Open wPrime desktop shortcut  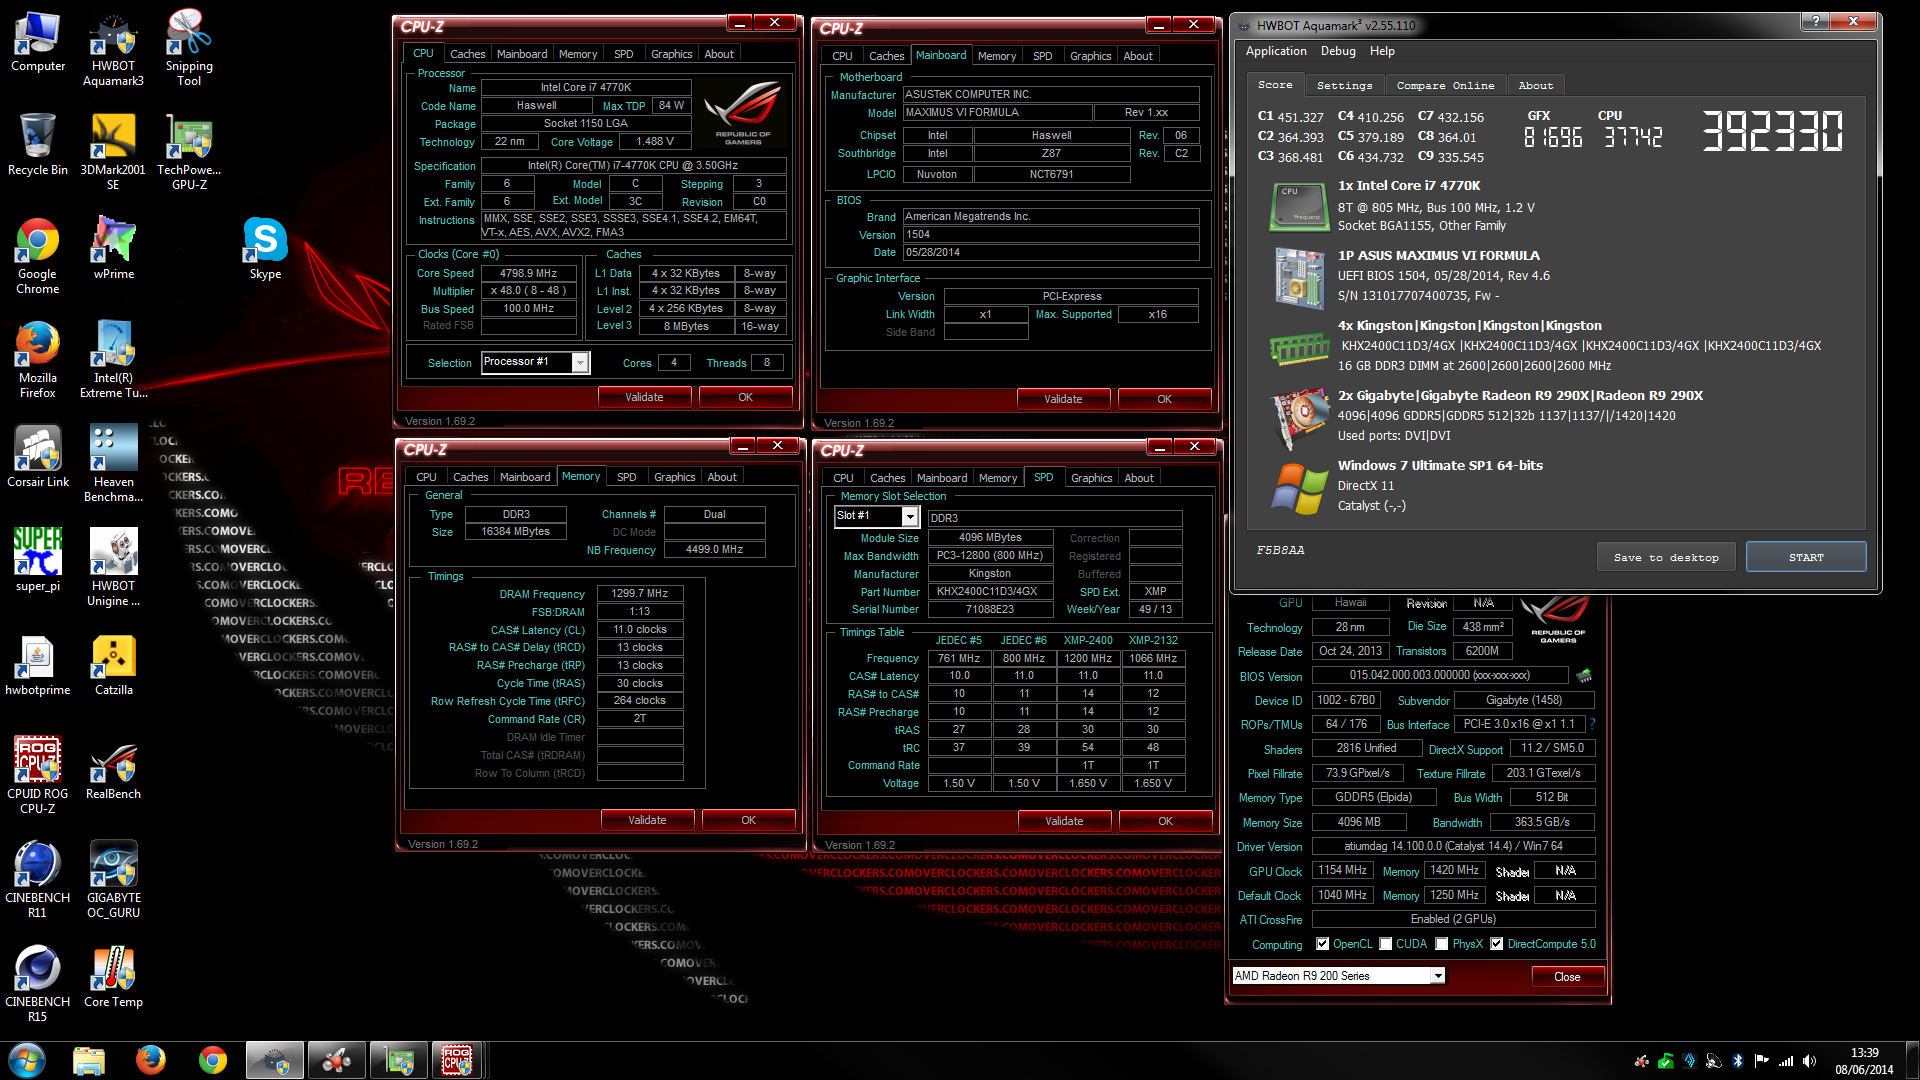(113, 248)
